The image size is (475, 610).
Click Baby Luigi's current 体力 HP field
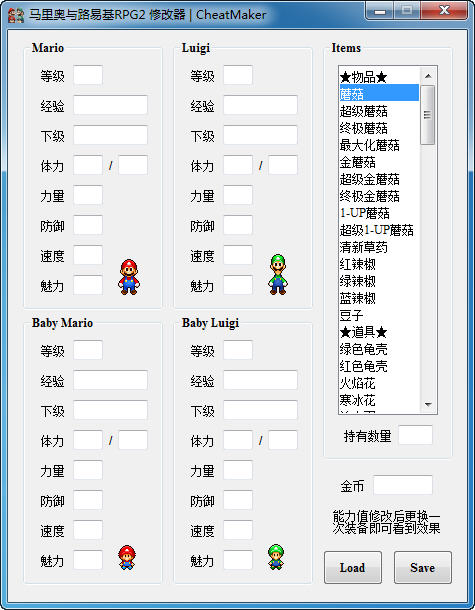238,440
